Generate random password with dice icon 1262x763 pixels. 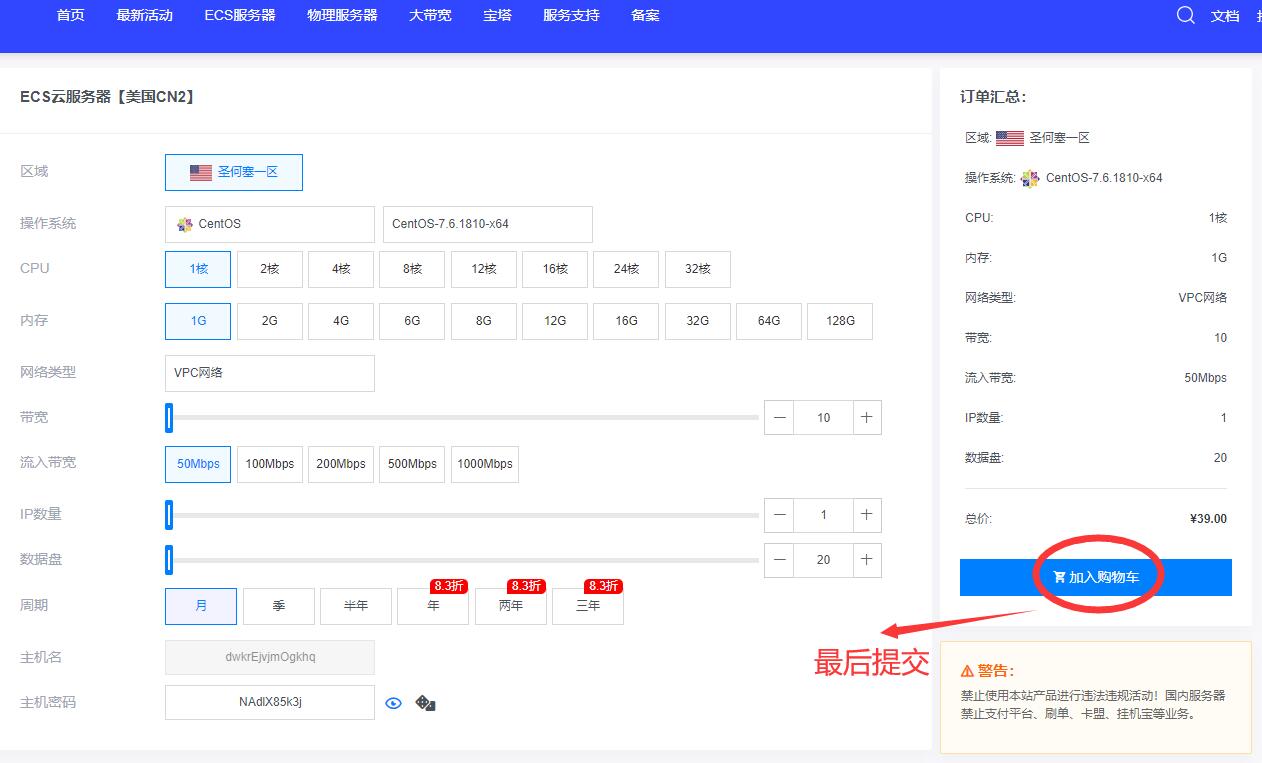426,703
